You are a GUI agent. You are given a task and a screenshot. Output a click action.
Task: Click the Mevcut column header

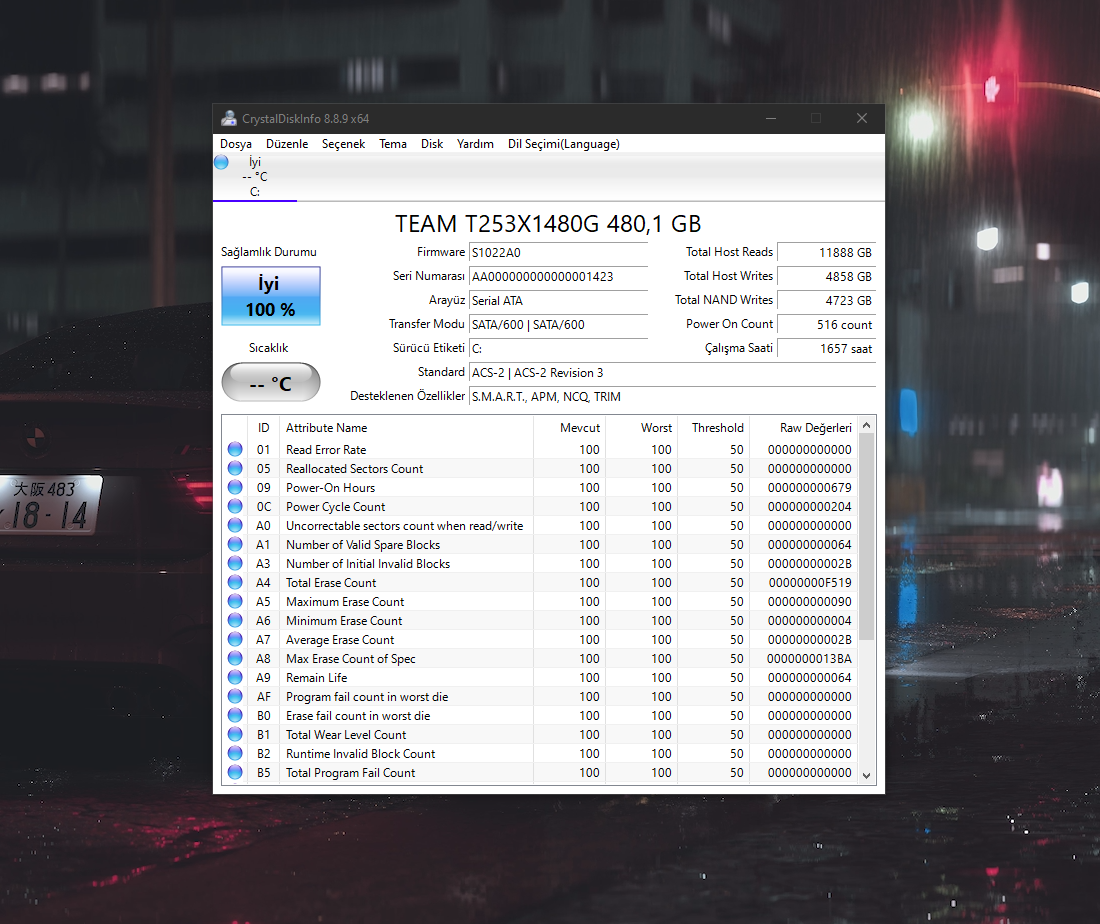(x=569, y=427)
